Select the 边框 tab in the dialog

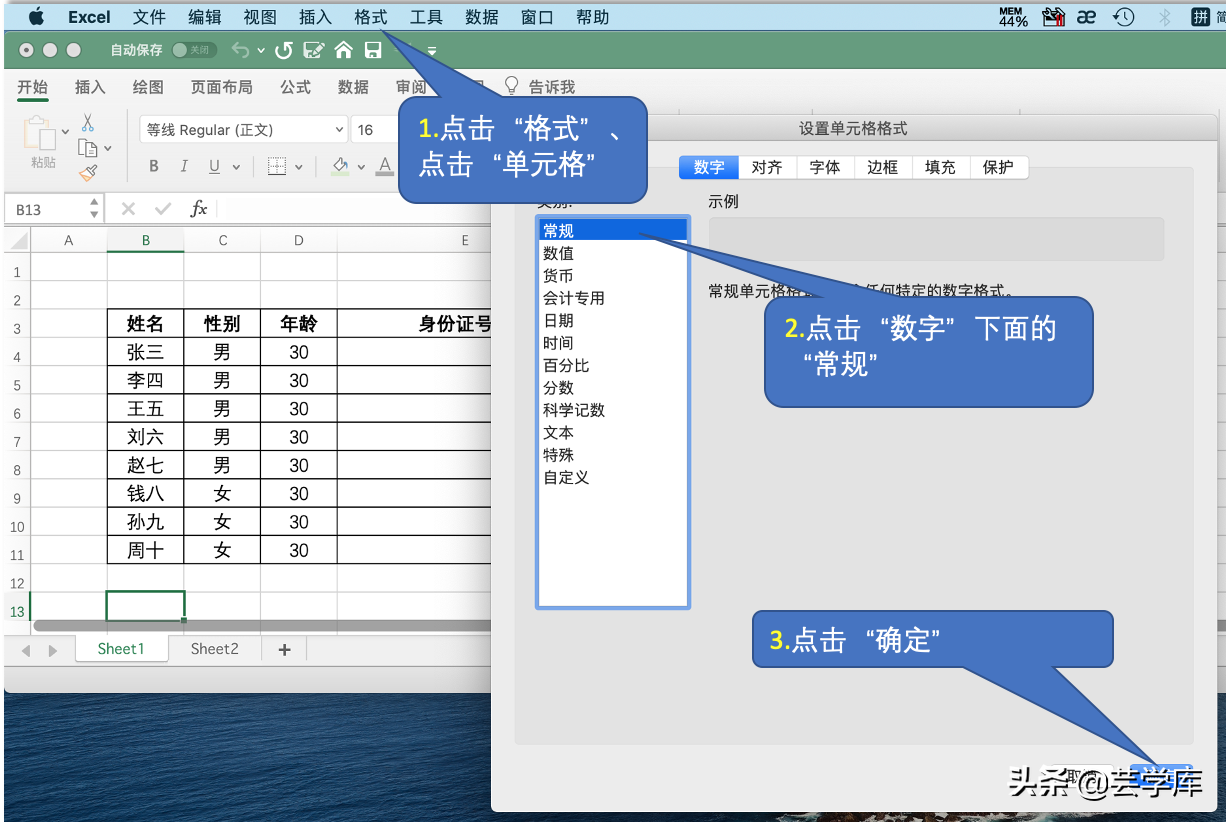coord(883,168)
